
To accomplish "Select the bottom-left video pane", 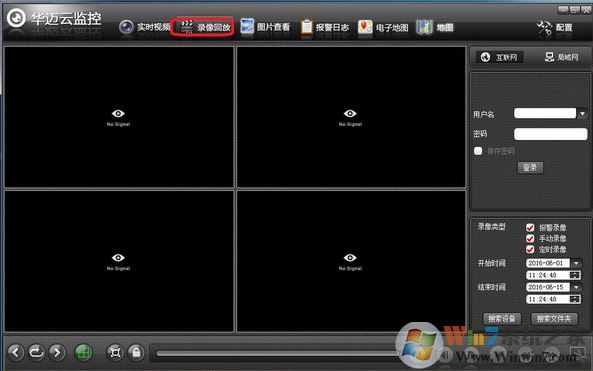I will pos(119,261).
